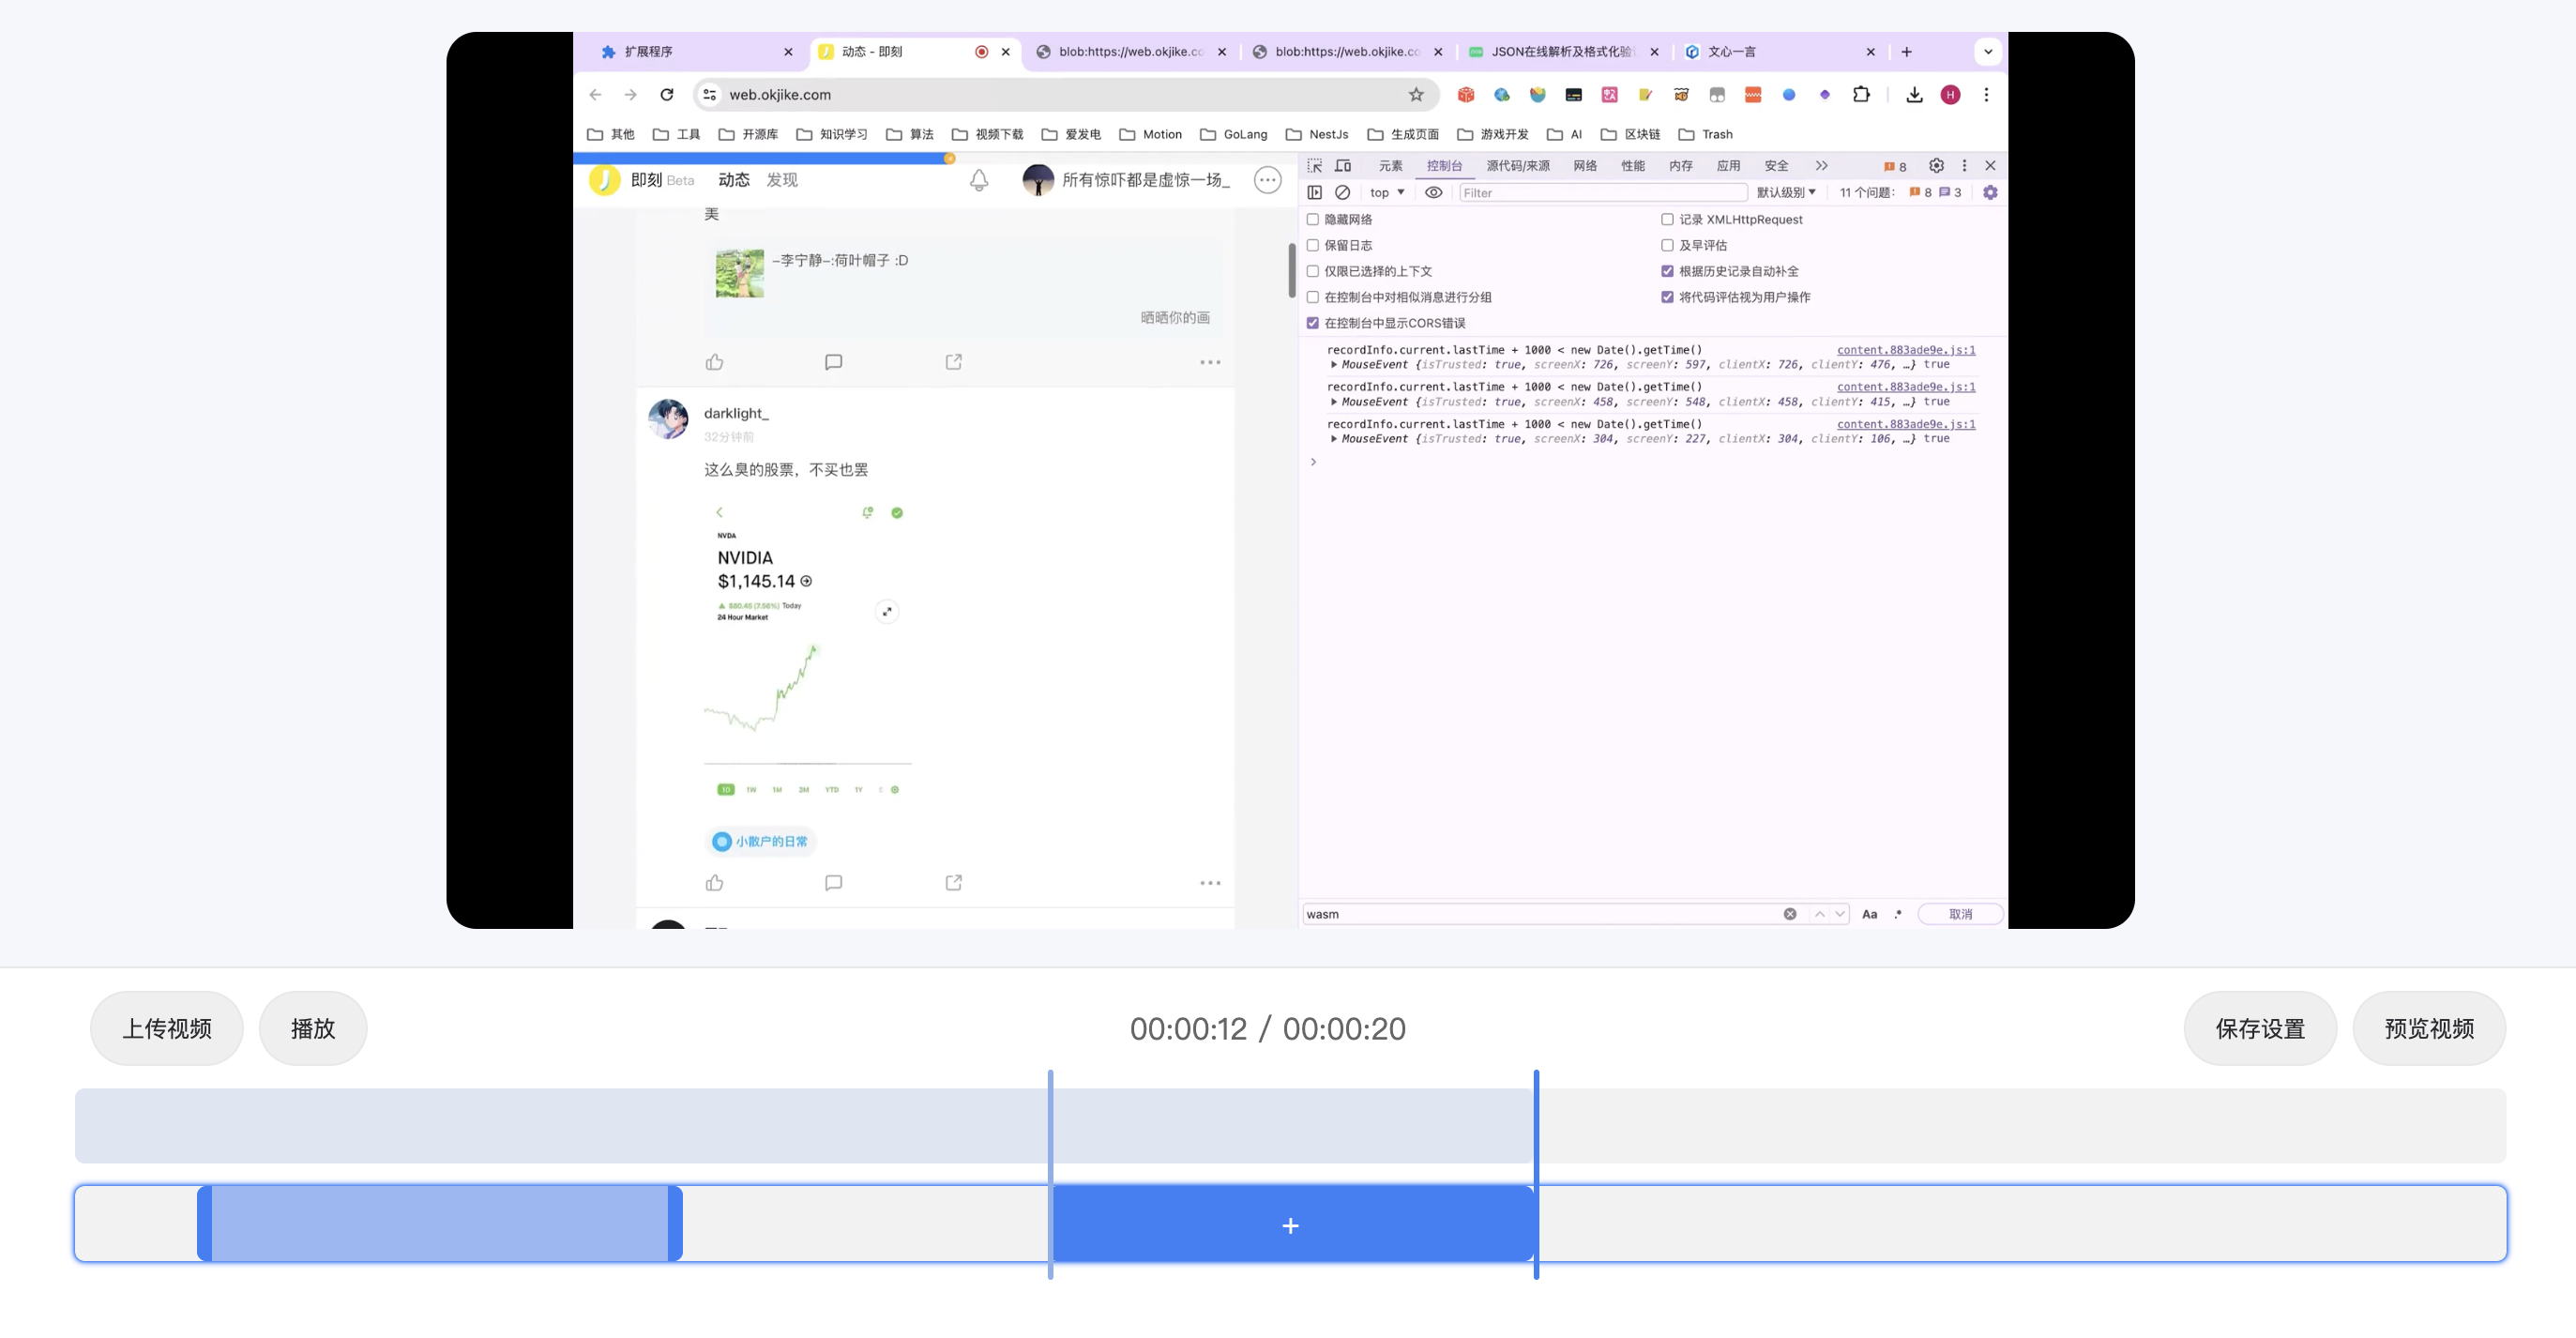Open the 小散户的日常 topic tag
This screenshot has width=2576, height=1338.
(760, 842)
